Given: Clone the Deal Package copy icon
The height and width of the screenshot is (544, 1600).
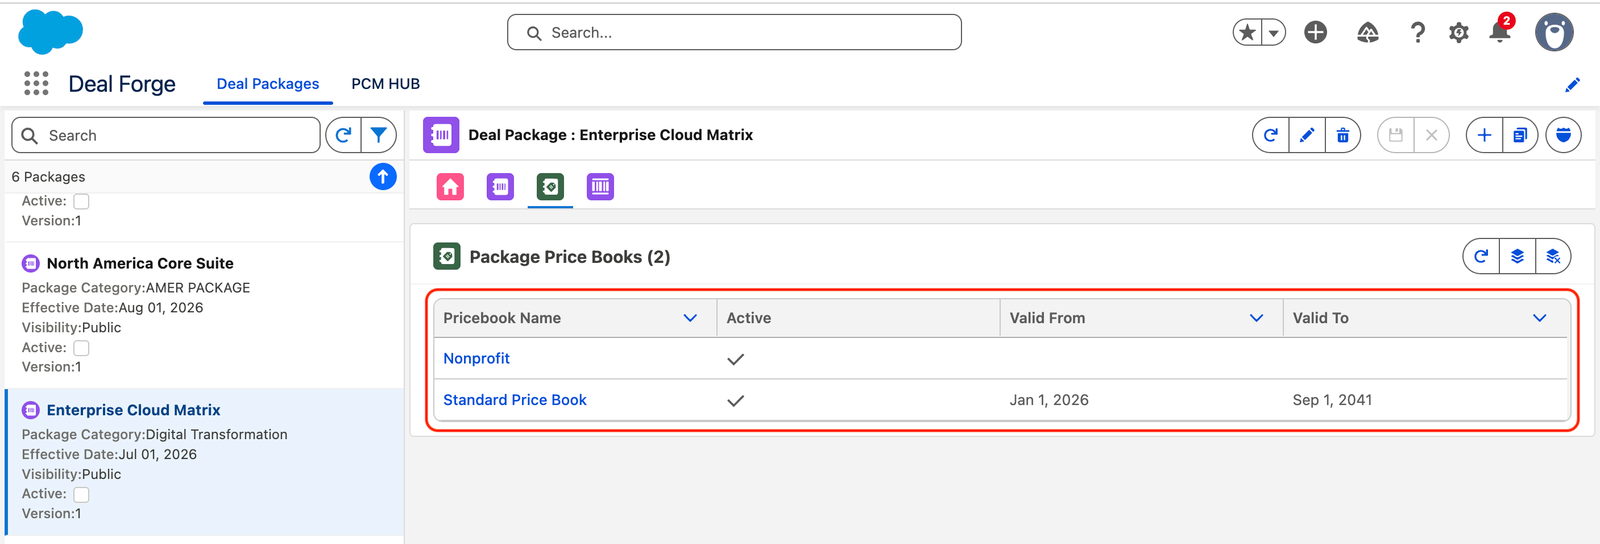Looking at the screenshot, I should [x=1520, y=135].
